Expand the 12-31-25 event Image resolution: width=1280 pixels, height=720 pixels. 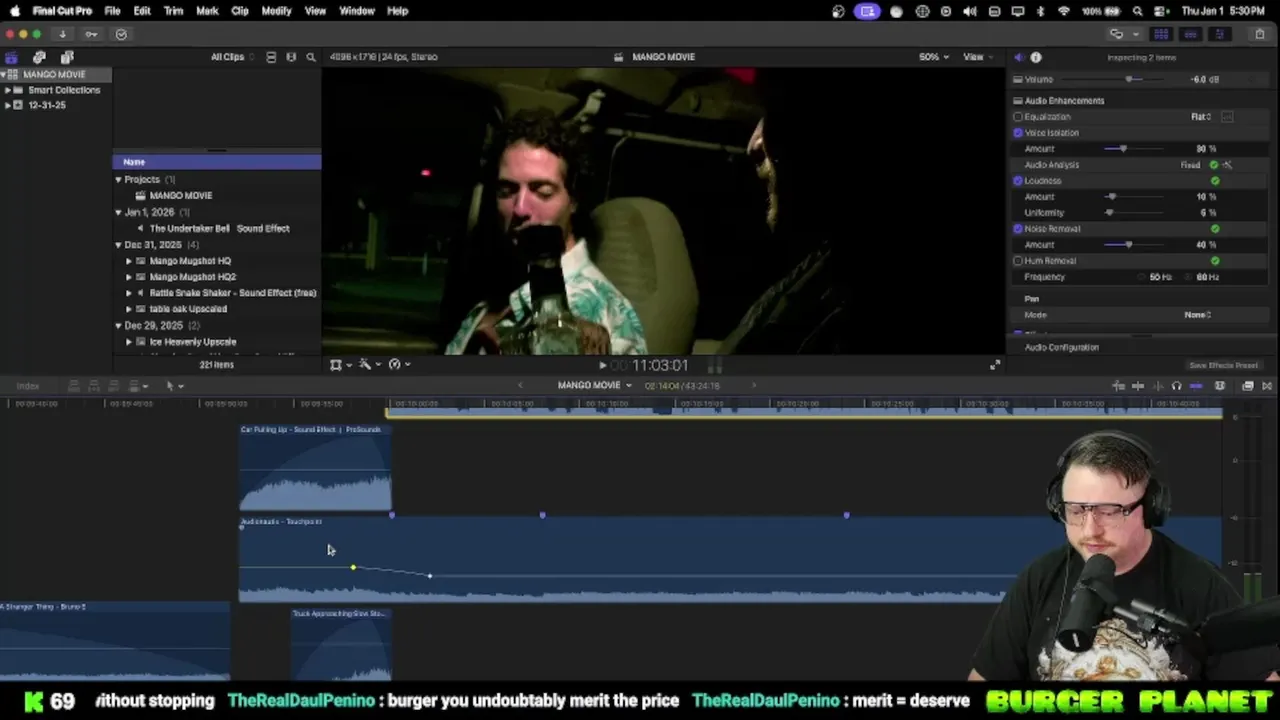tap(7, 105)
